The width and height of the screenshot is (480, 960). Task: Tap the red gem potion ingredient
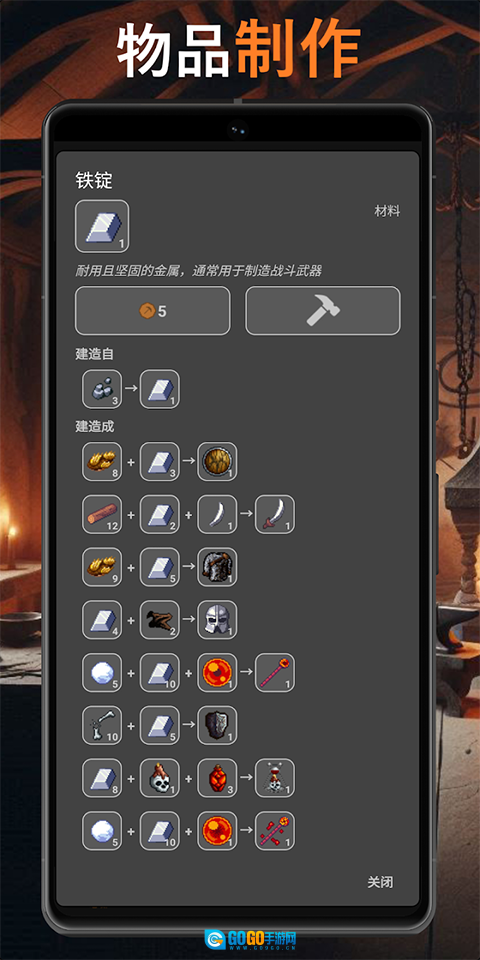tap(217, 778)
